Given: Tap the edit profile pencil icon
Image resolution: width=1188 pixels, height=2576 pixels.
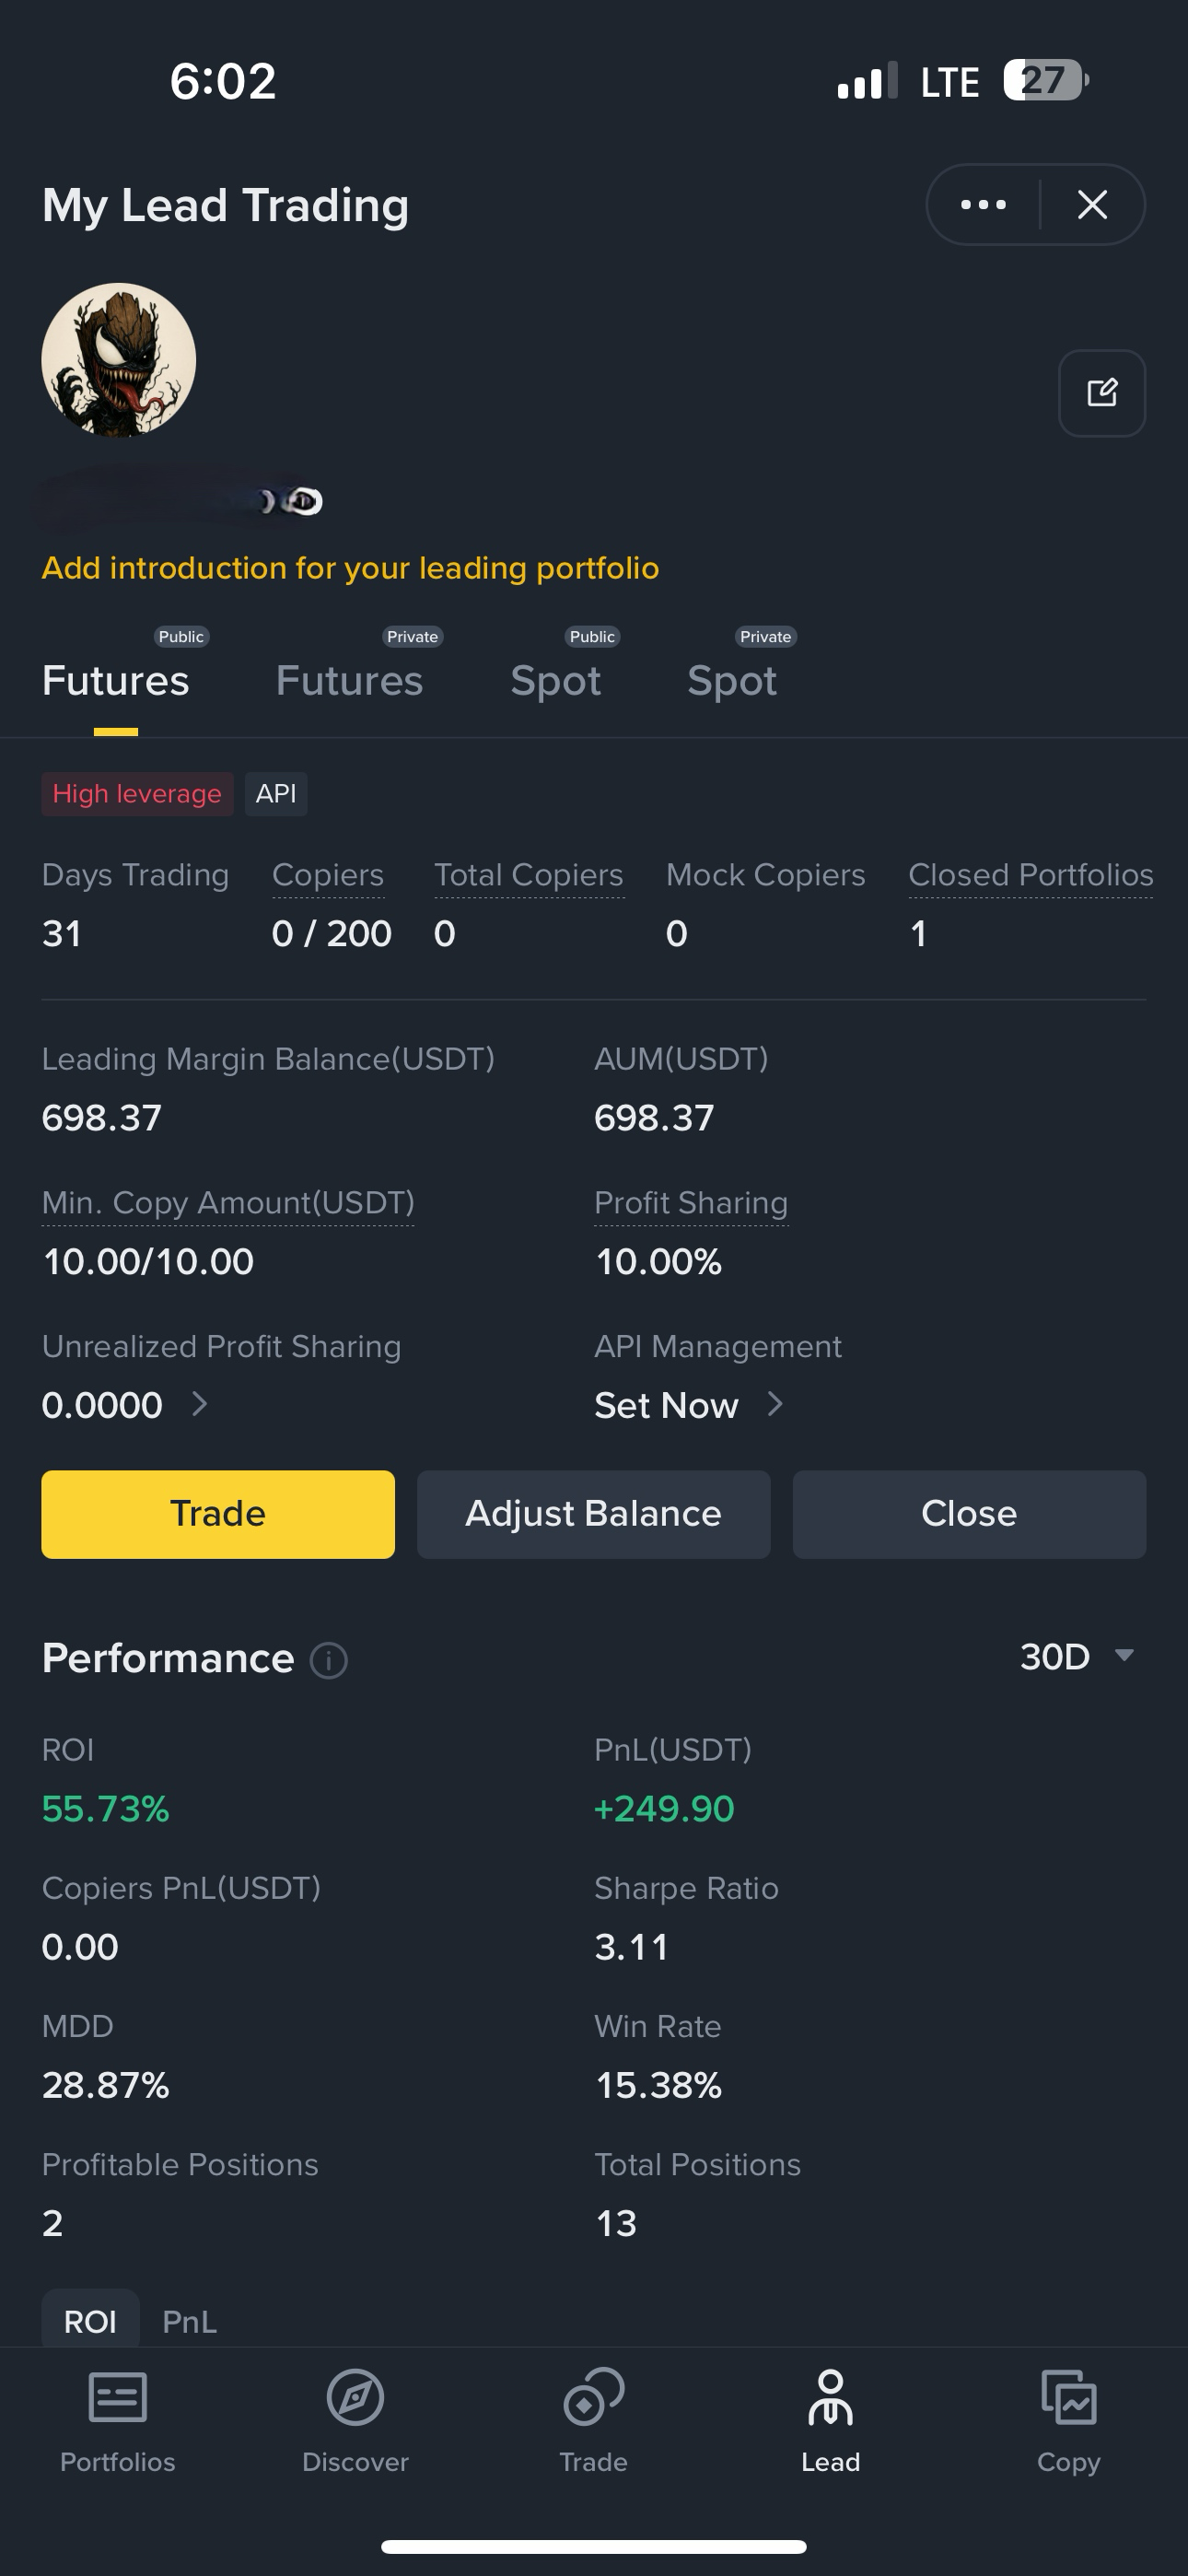Looking at the screenshot, I should 1102,393.
